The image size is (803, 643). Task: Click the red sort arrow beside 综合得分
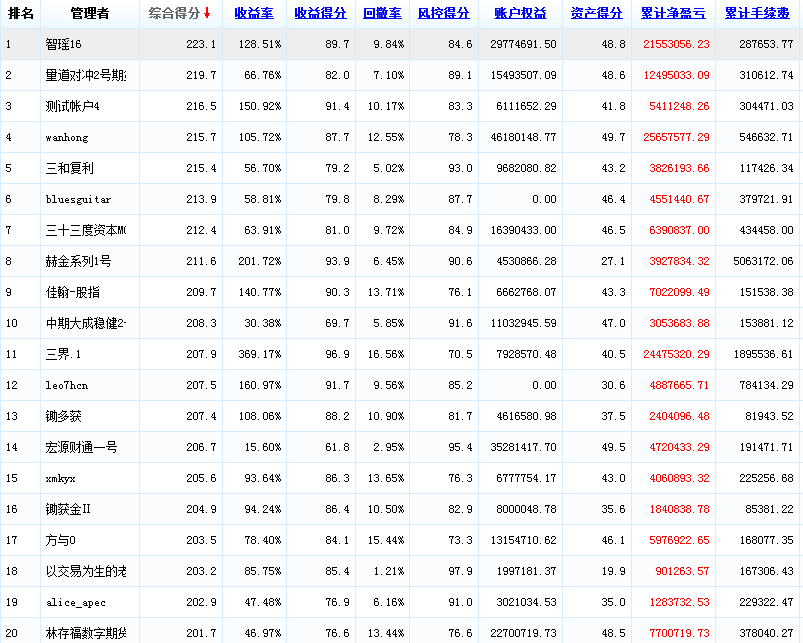click(207, 14)
